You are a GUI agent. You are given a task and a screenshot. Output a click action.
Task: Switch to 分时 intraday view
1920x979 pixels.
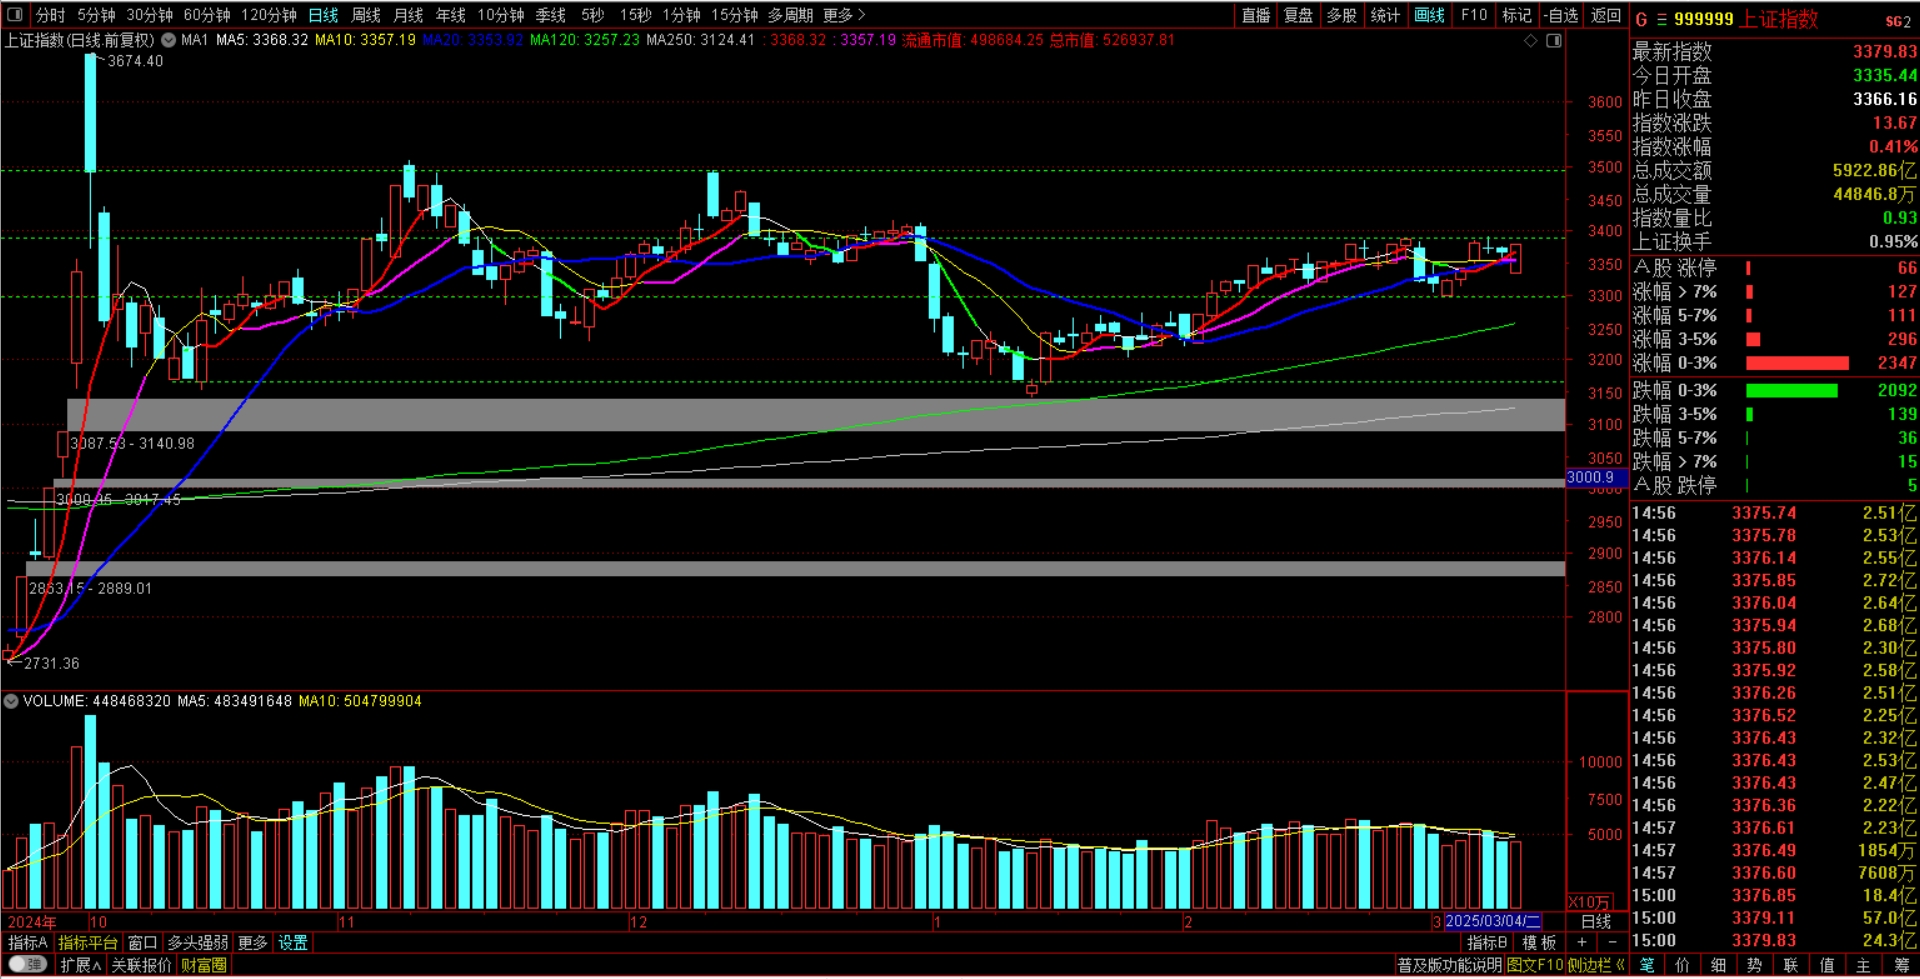pos(50,15)
